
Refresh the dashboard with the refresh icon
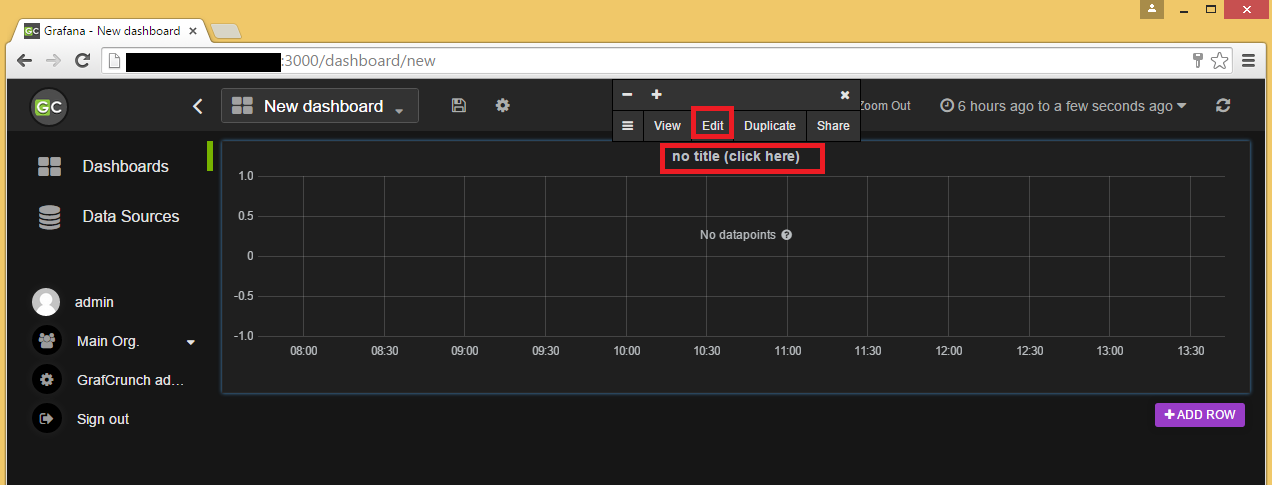1222,105
